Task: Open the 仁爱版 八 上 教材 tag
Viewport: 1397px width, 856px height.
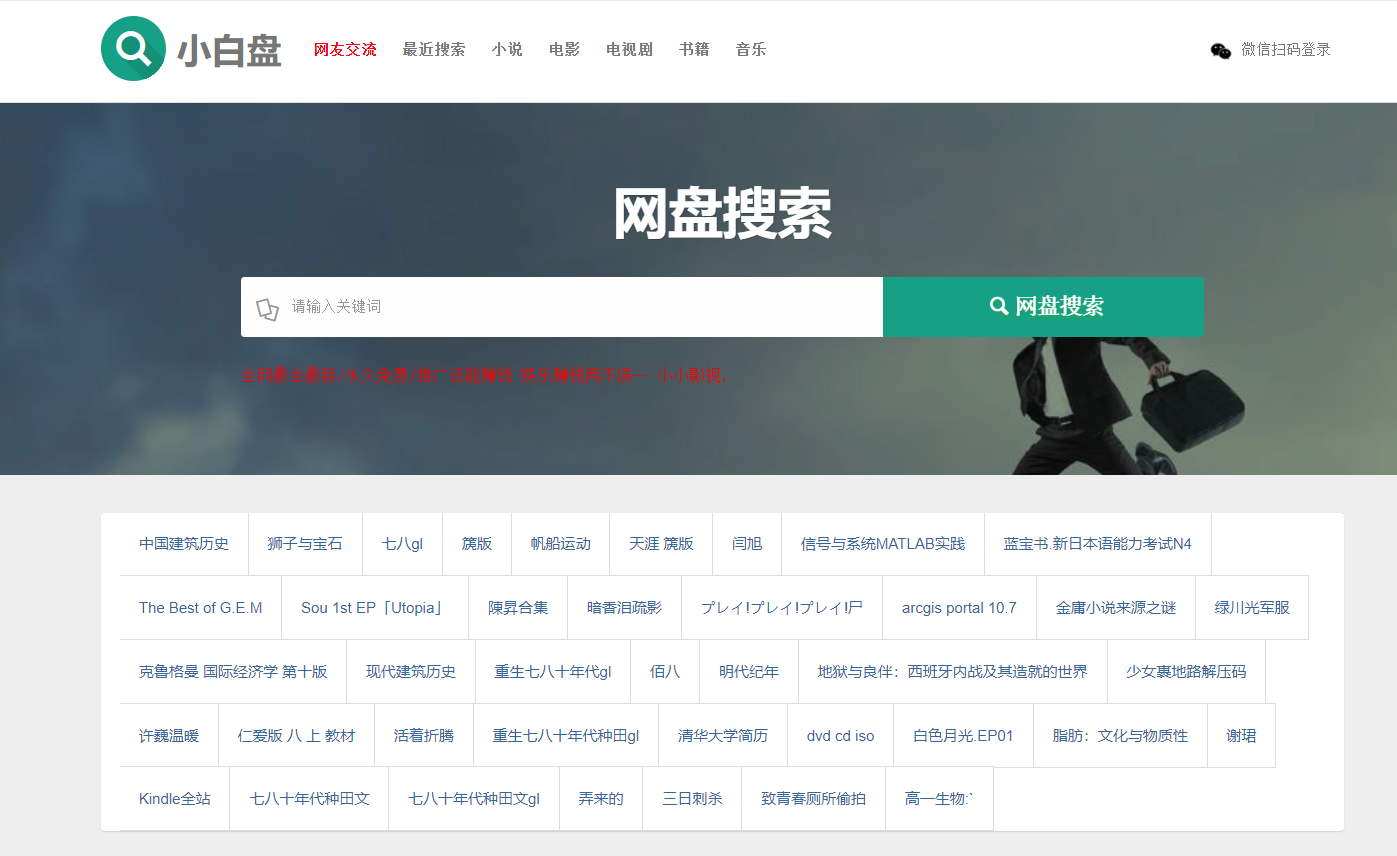Action: [x=296, y=736]
